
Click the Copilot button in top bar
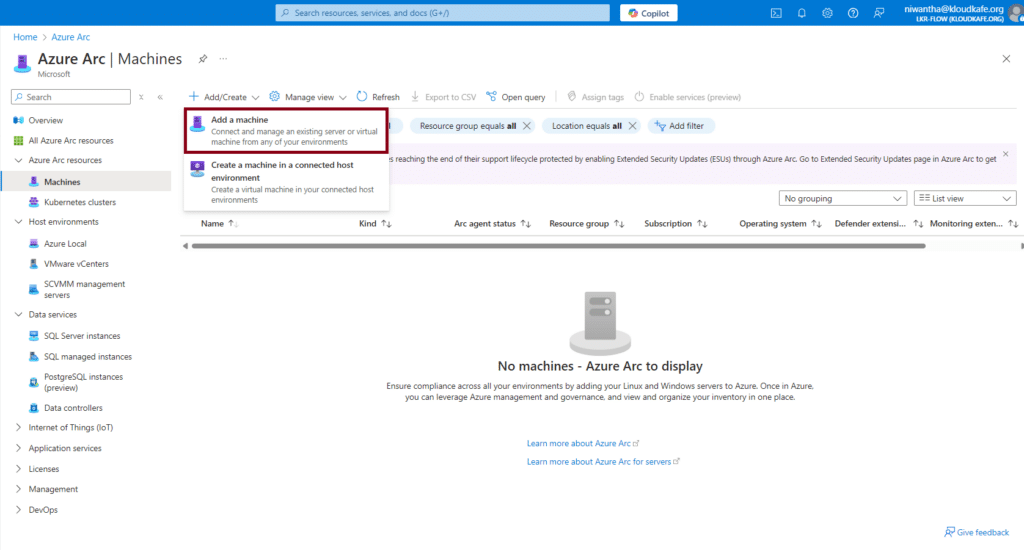point(649,13)
